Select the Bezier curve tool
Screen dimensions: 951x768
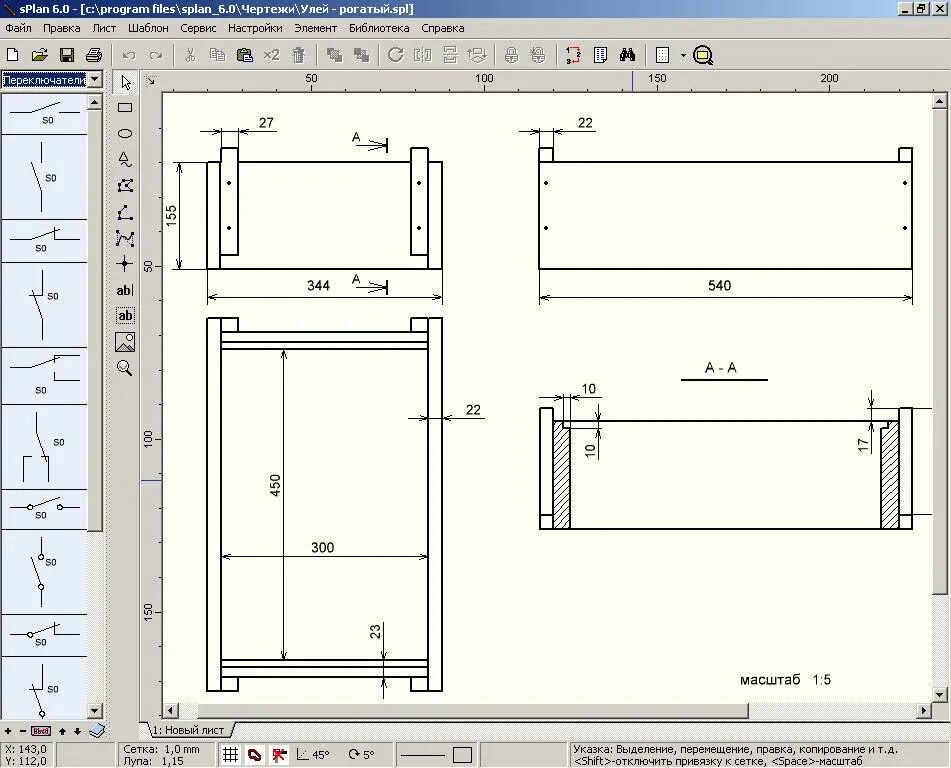pyautogui.click(x=125, y=238)
